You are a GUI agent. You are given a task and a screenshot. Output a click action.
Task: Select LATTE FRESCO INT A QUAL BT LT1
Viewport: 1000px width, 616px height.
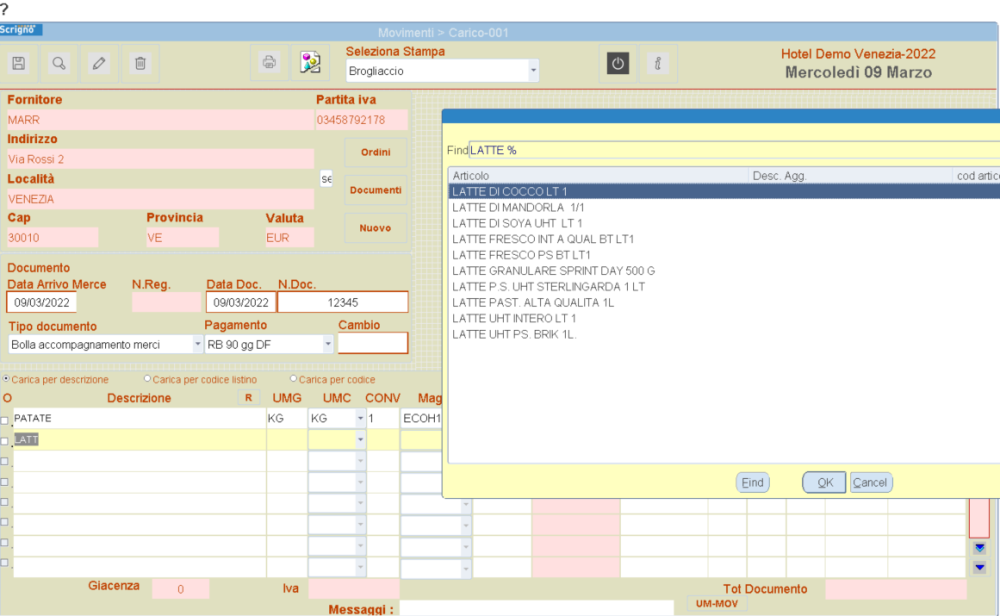(x=724, y=239)
